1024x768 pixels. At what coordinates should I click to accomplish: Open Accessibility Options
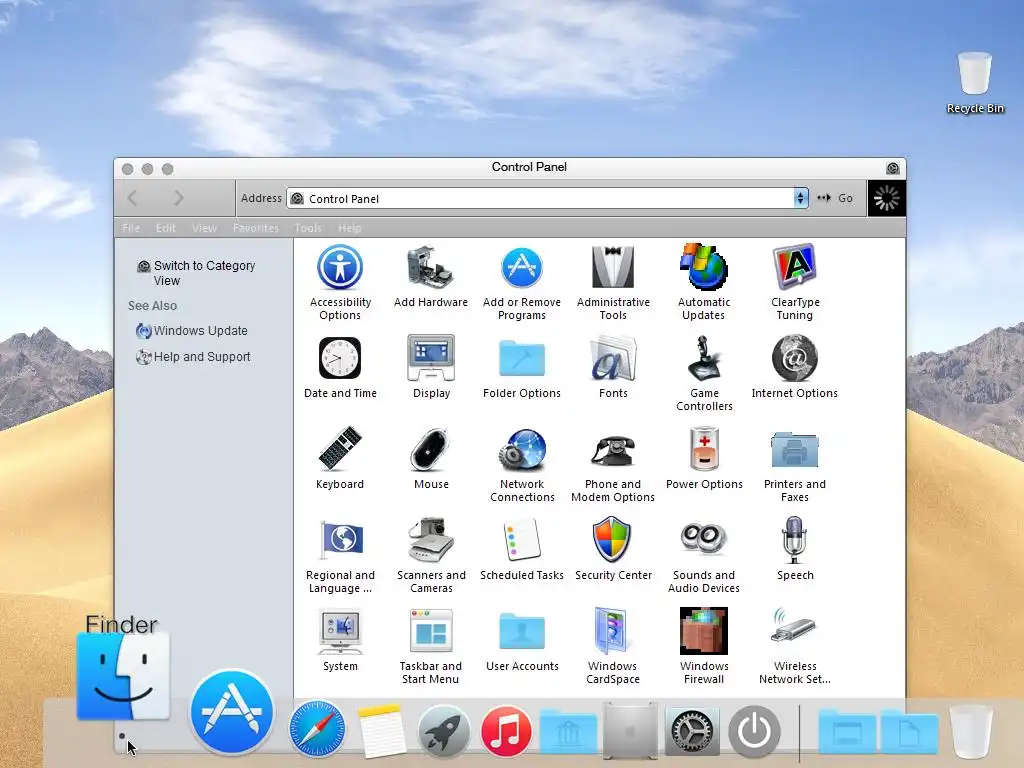340,281
